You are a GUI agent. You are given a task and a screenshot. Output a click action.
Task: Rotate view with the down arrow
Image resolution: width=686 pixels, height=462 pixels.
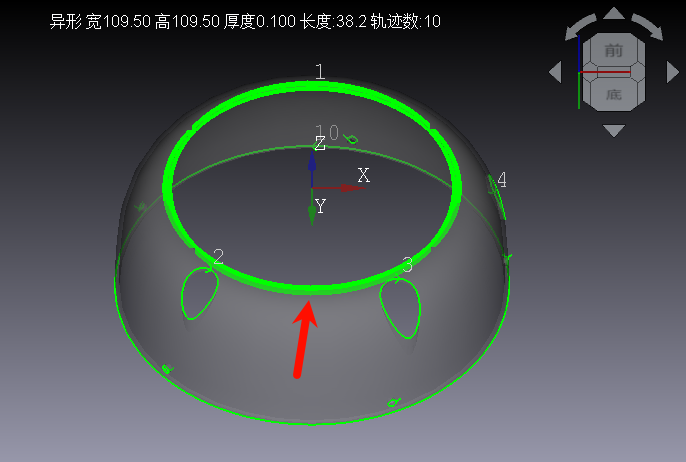[x=614, y=131]
